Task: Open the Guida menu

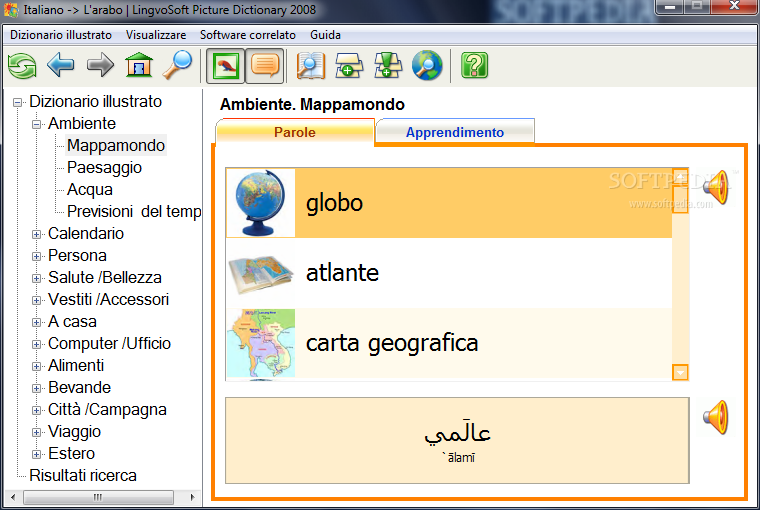Action: 325,35
